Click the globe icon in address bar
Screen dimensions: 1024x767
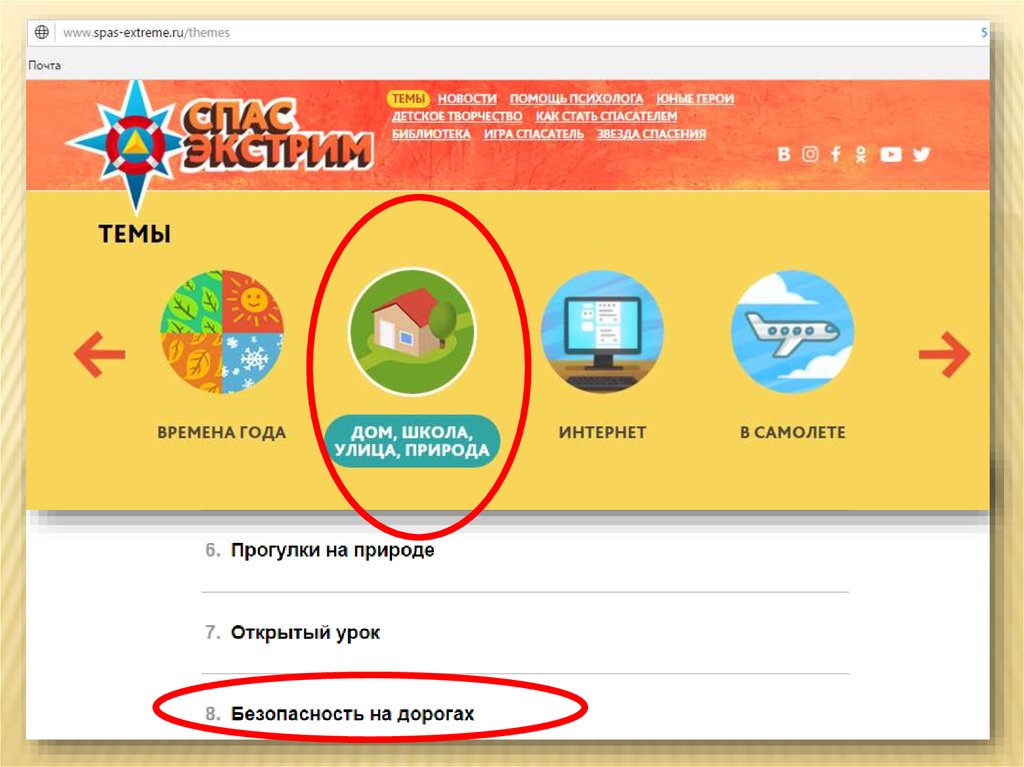point(42,32)
